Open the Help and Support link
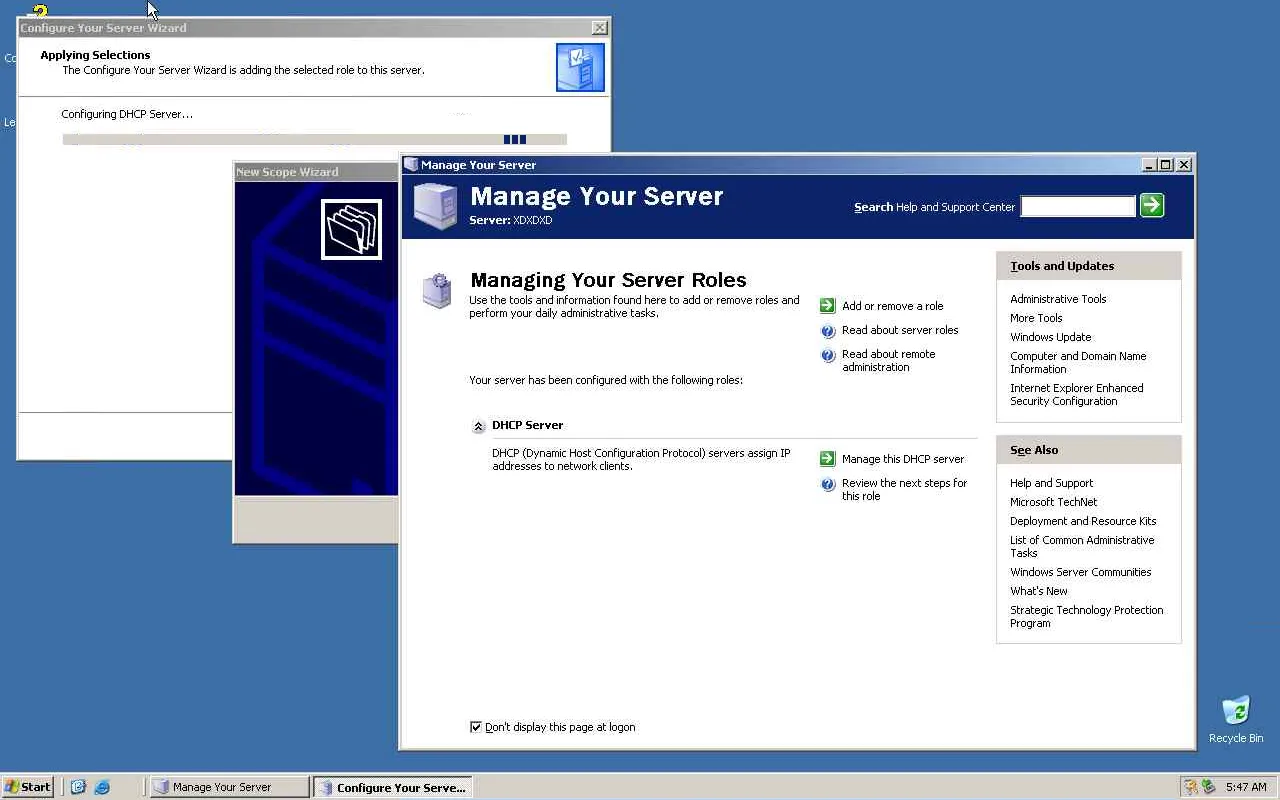The image size is (1280, 800). [1051, 483]
